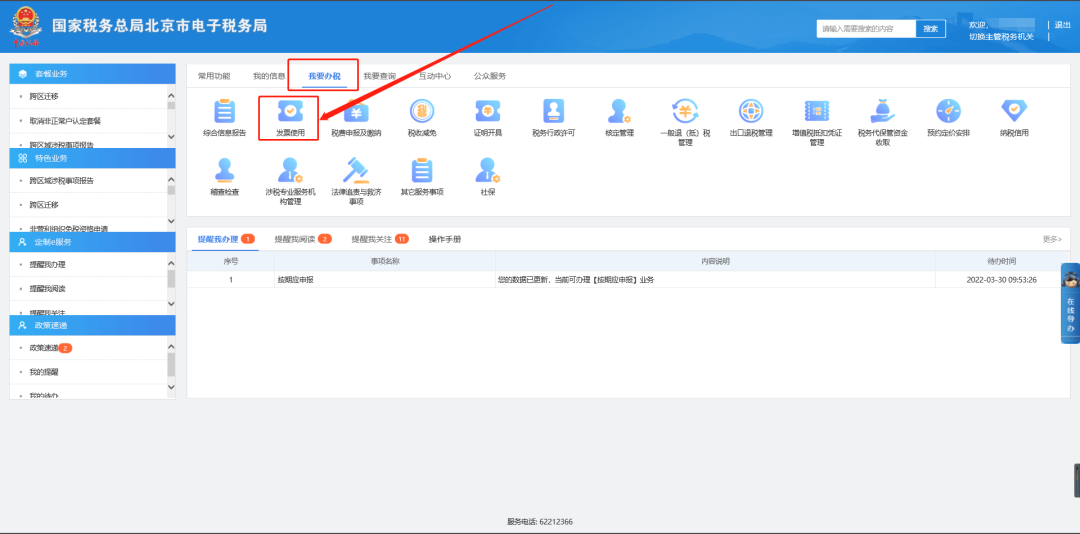Click the 在线导办 assistant widget

point(1070,303)
